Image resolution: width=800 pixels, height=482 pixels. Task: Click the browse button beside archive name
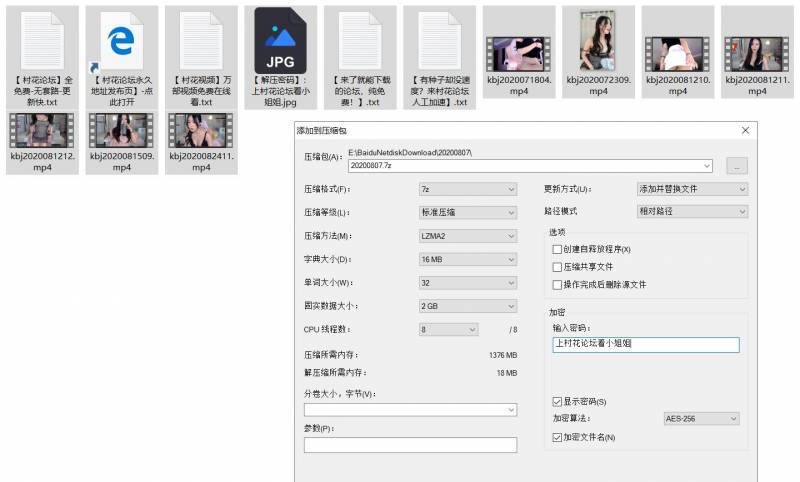pyautogui.click(x=737, y=166)
